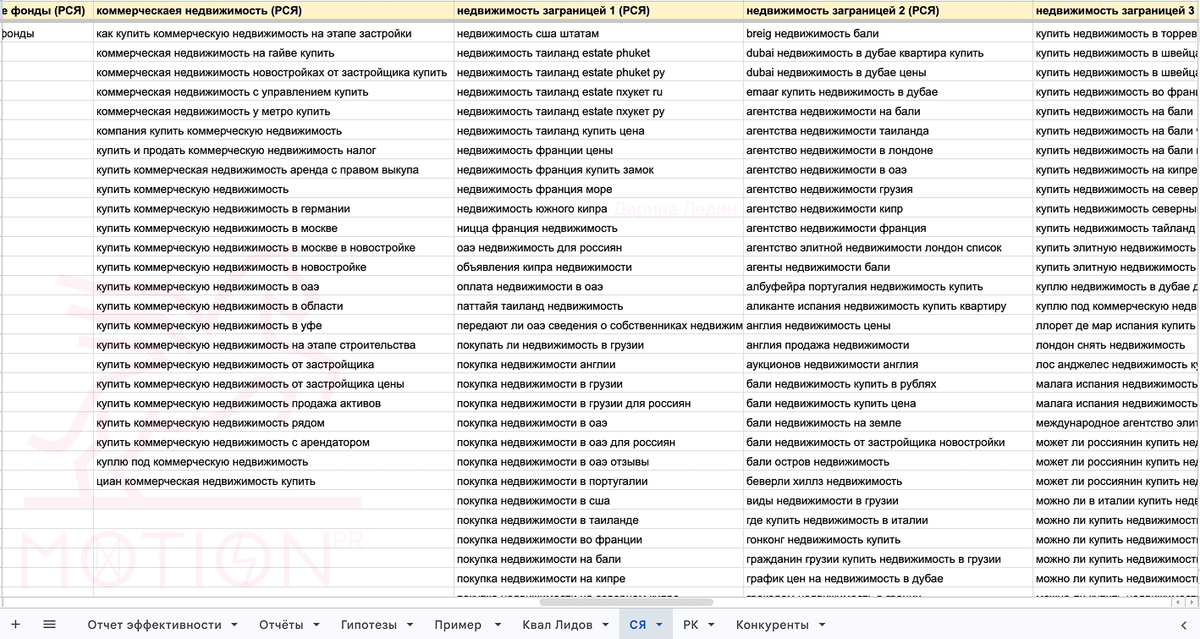Select cell паттайя таиланд недвижимость
The width and height of the screenshot is (1200, 639).
[x=598, y=306]
